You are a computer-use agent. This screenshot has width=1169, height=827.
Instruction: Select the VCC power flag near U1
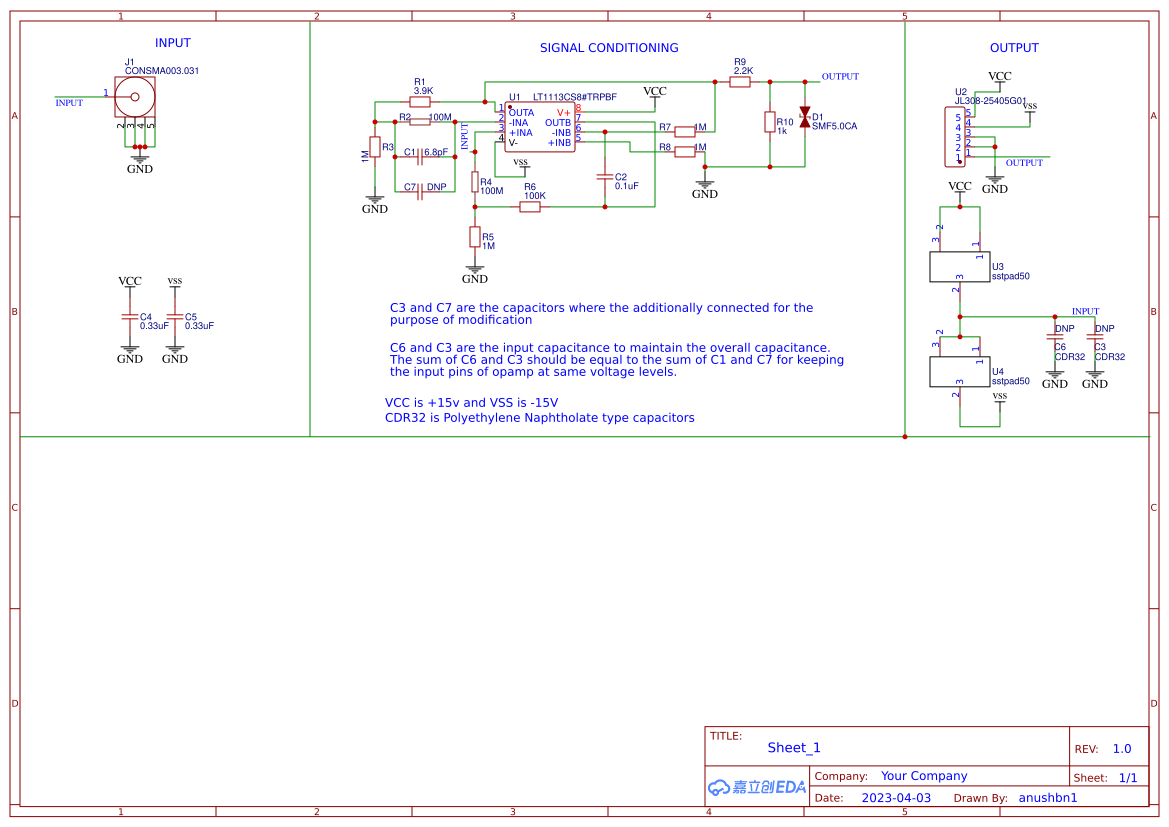pos(655,92)
